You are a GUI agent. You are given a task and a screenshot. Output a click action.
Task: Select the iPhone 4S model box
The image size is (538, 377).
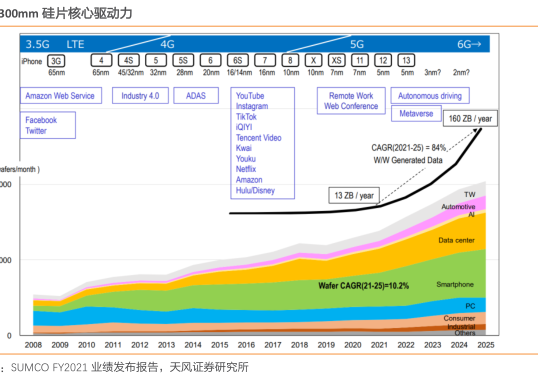pyautogui.click(x=128, y=60)
